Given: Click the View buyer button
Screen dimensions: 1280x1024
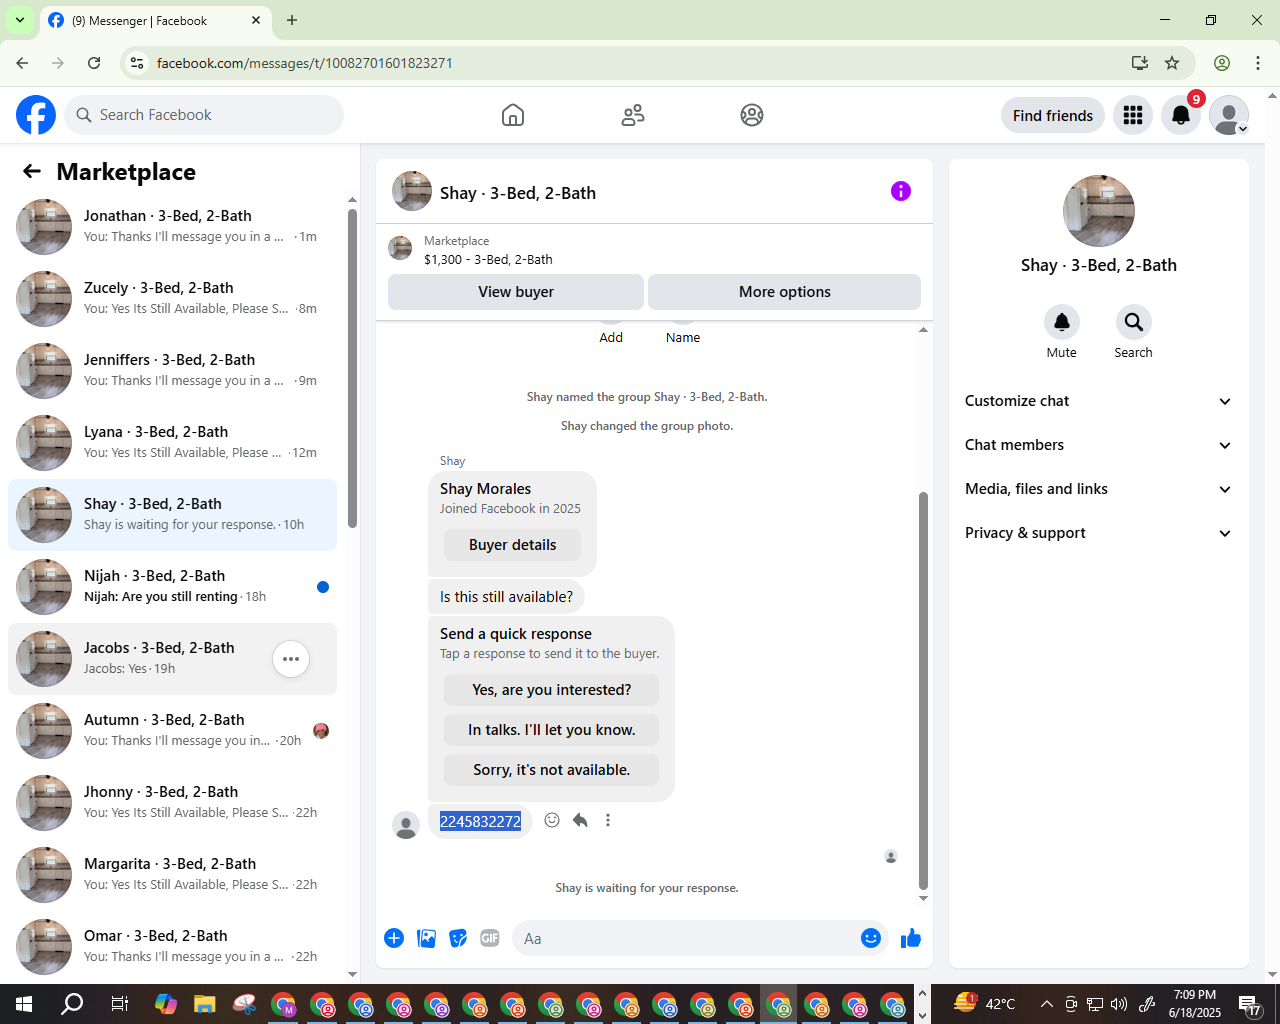Looking at the screenshot, I should [x=516, y=292].
